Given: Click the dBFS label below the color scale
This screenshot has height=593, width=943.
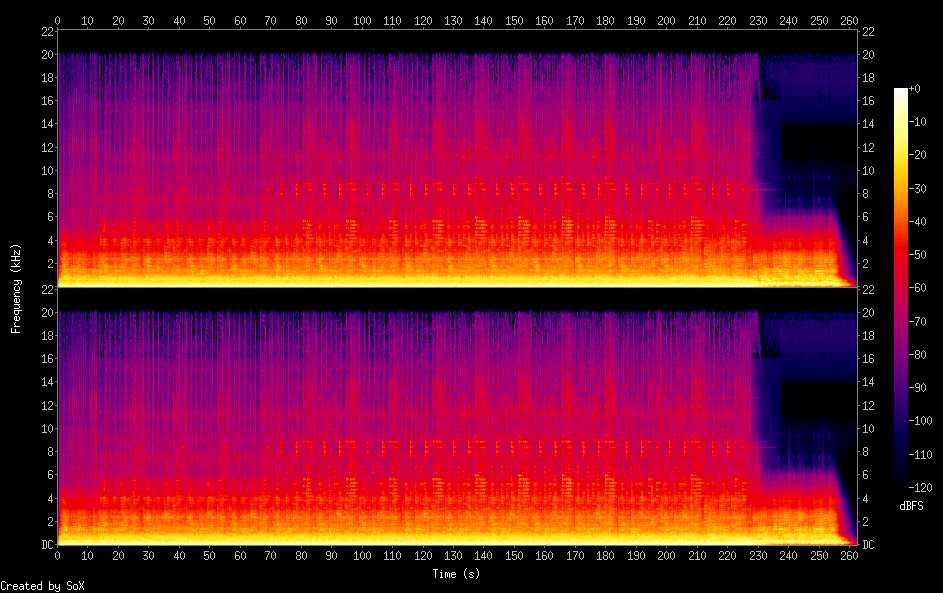Looking at the screenshot, I should pos(911,507).
